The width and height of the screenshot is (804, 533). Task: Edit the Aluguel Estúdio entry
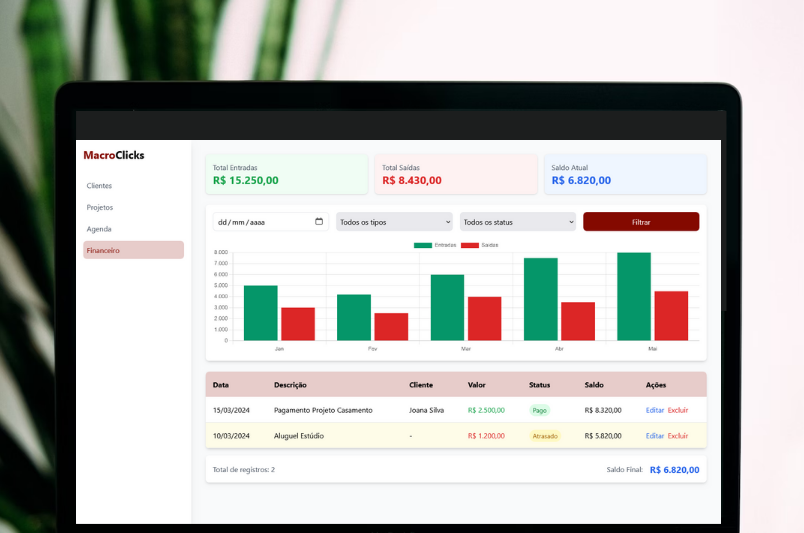tap(655, 436)
